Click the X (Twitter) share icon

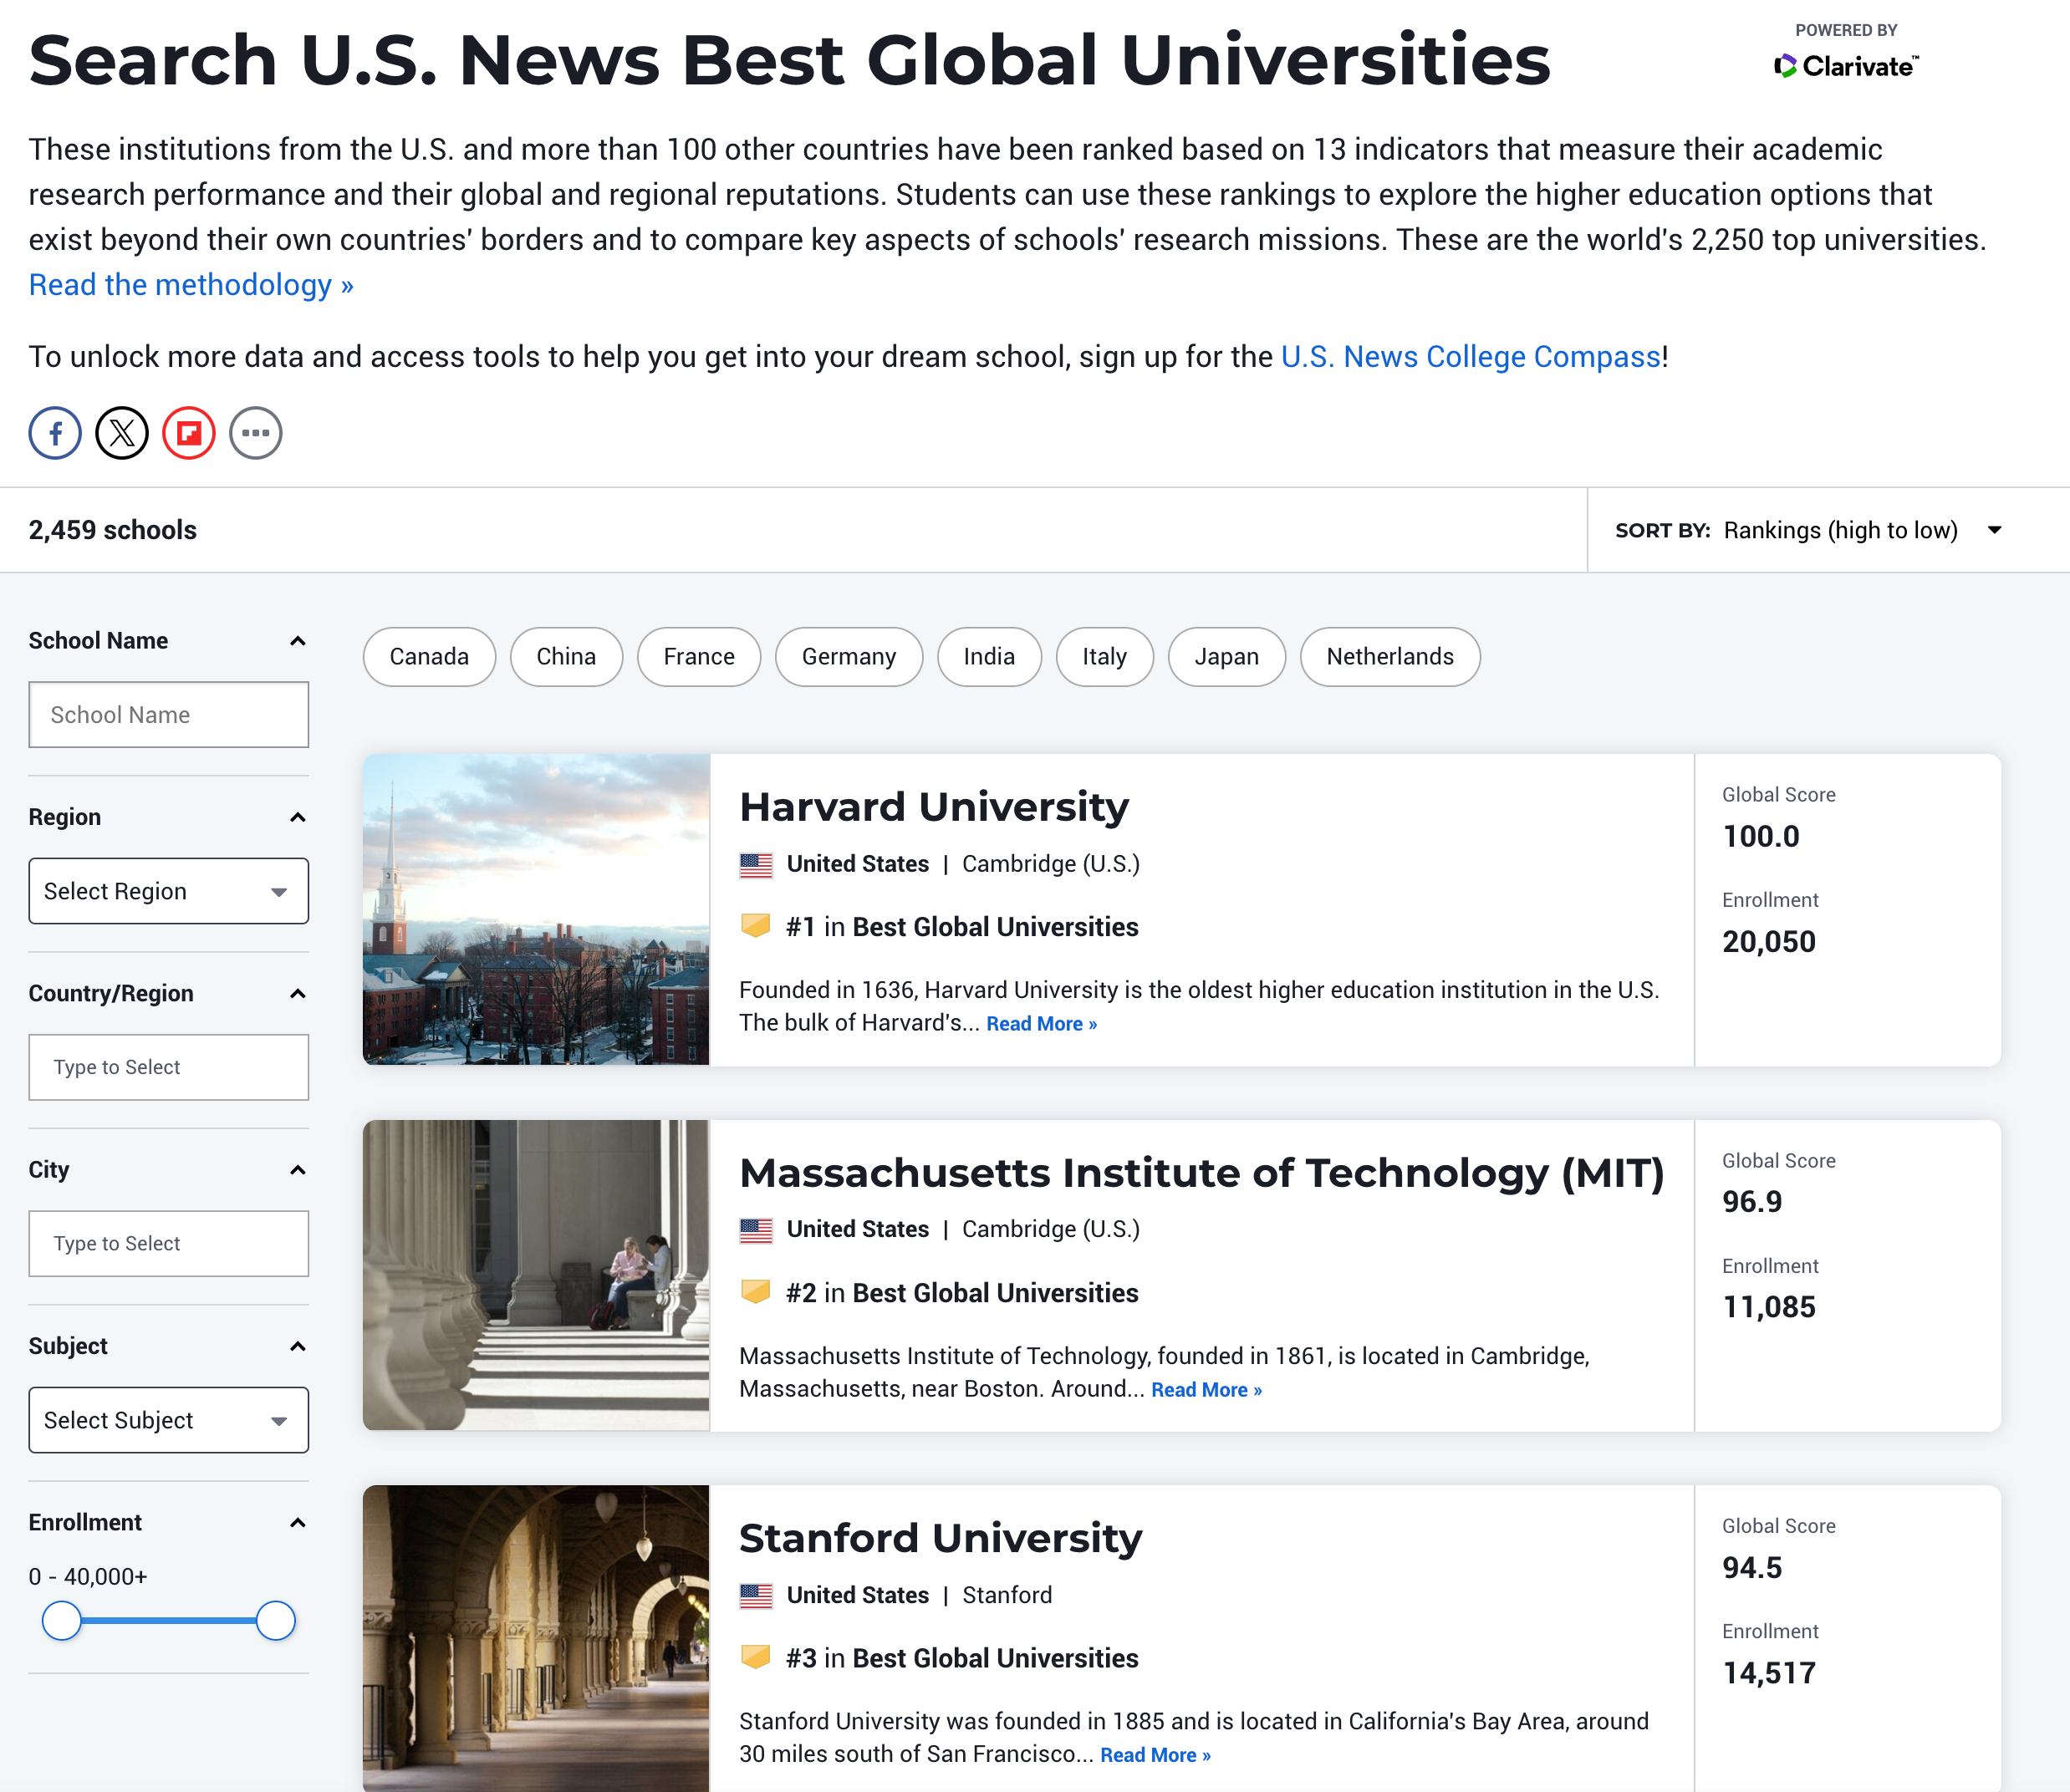pyautogui.click(x=122, y=433)
